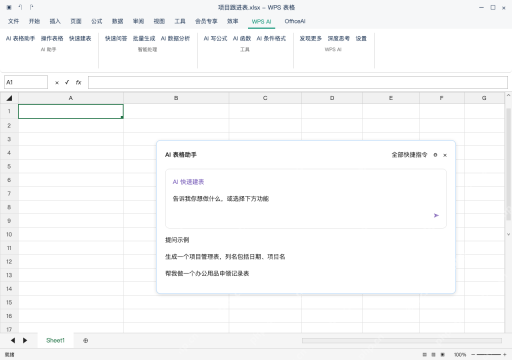
Task: Click AI 函数 in the ribbon
Action: click(242, 39)
